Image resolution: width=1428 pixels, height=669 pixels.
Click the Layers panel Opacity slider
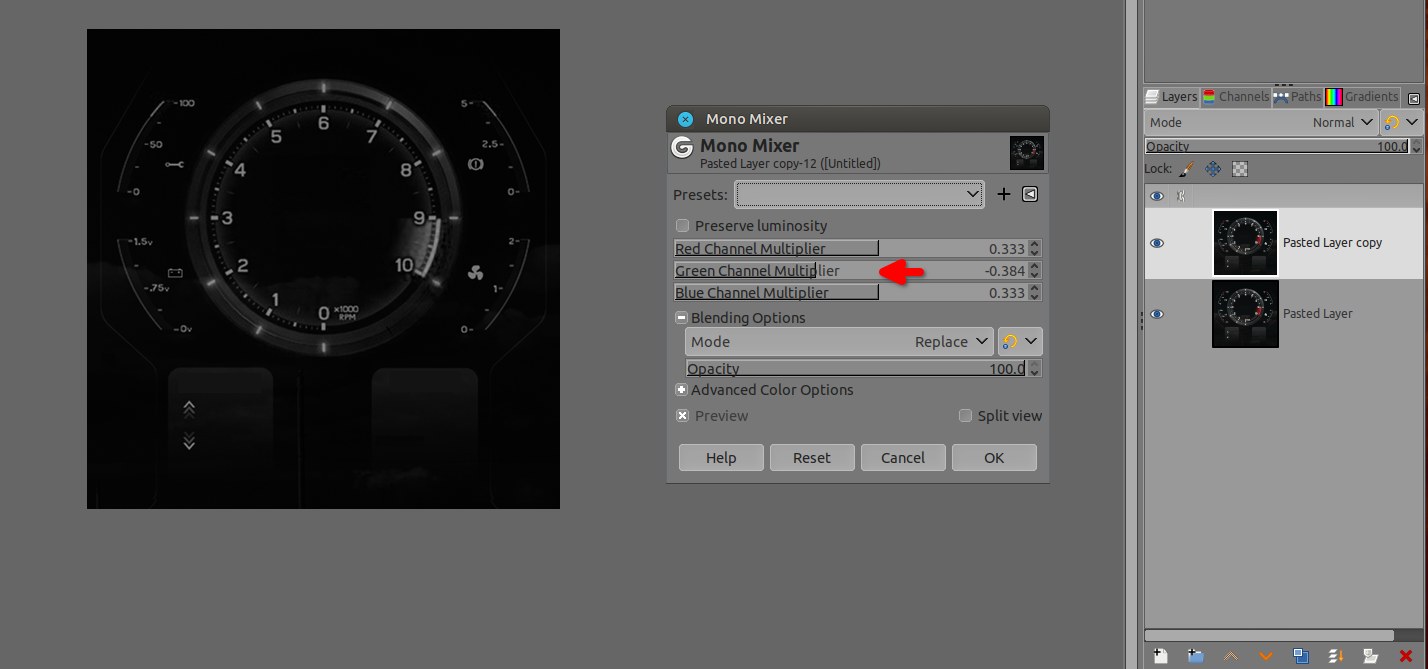[1277, 146]
